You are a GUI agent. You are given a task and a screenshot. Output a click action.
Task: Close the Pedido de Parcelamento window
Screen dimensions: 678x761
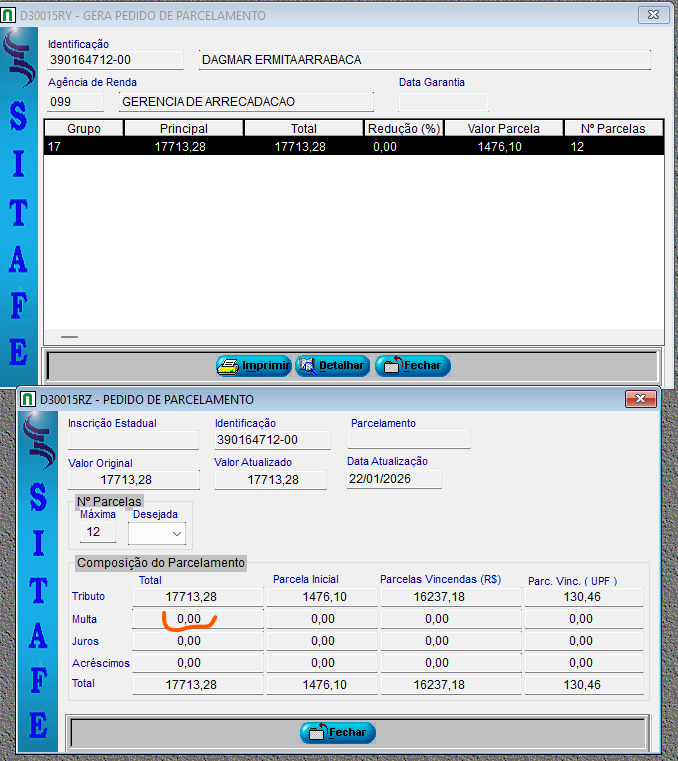(640, 400)
